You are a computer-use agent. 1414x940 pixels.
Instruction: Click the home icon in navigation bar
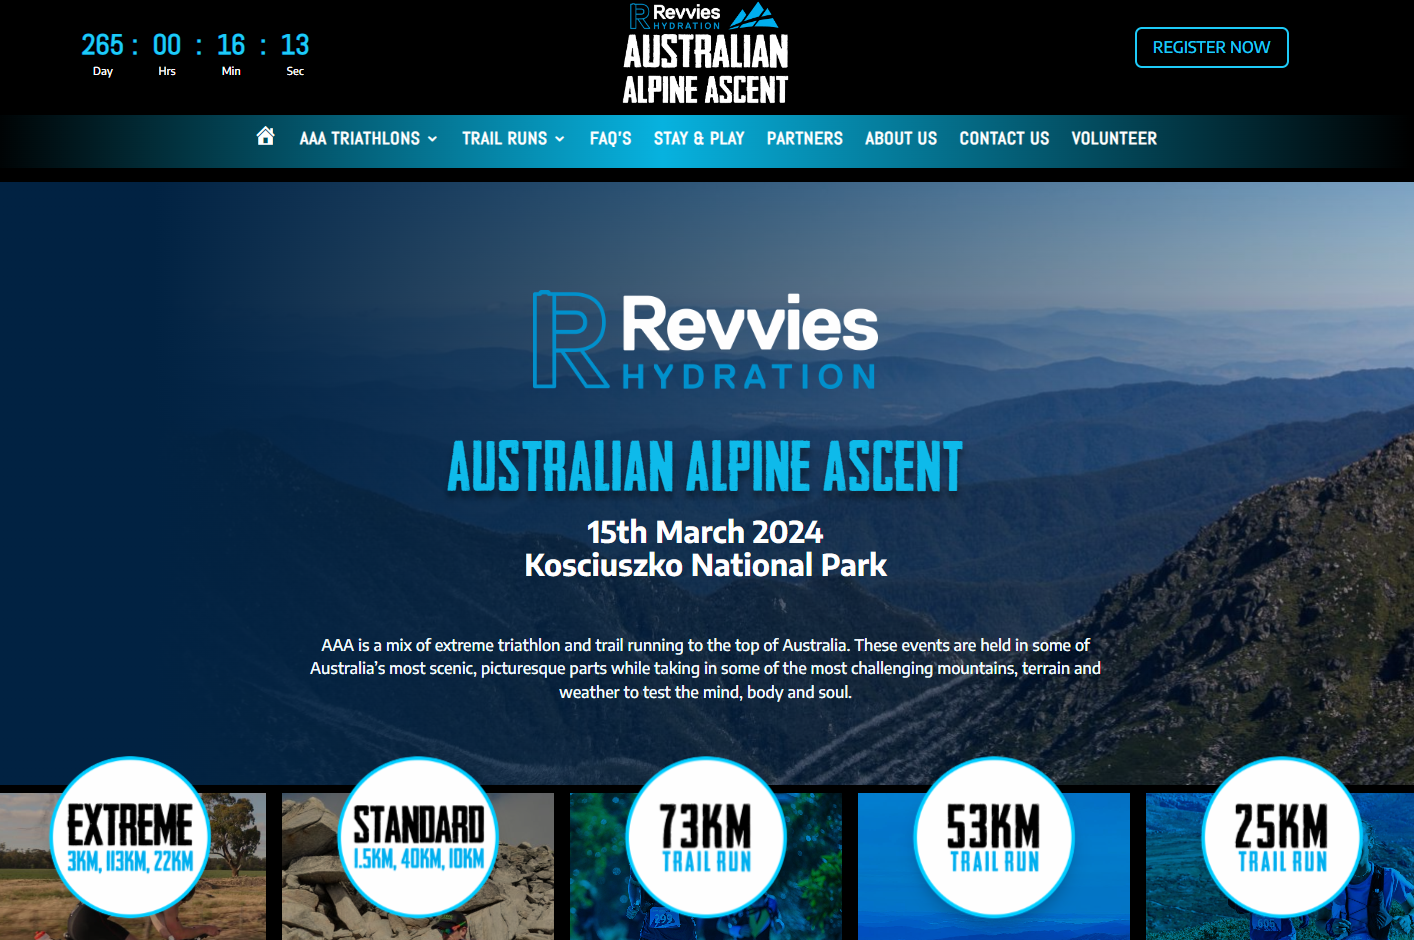coord(265,136)
